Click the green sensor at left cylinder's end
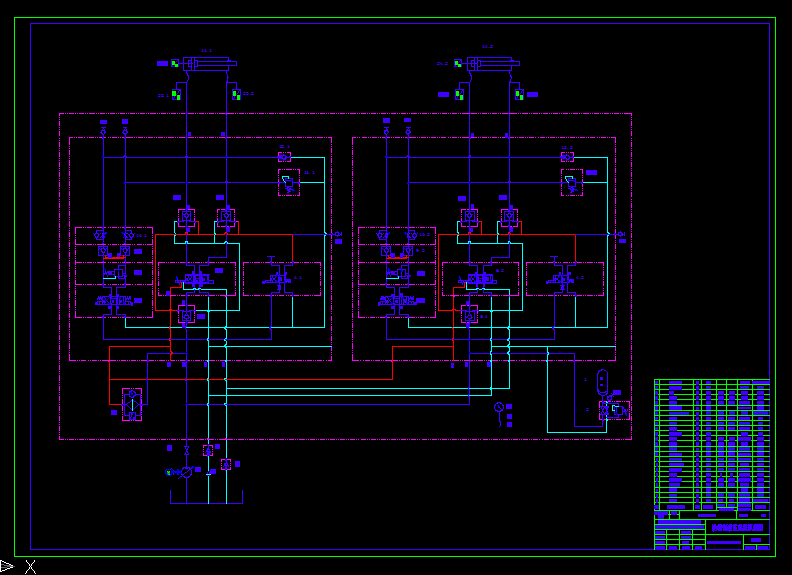Image resolution: width=792 pixels, height=575 pixels. (175, 63)
